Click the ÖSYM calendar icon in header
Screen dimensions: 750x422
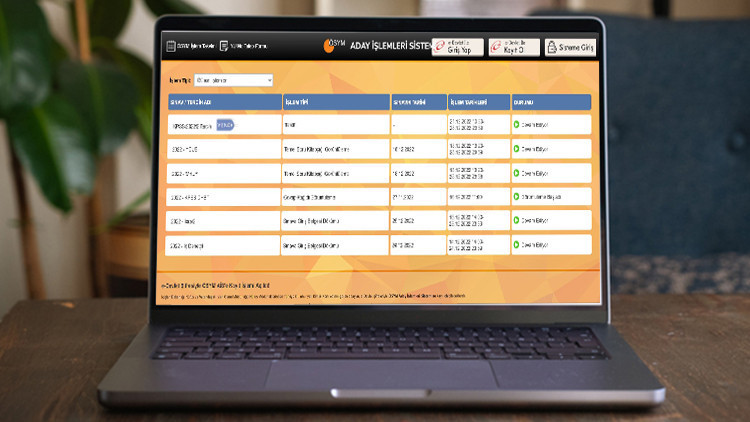click(170, 46)
